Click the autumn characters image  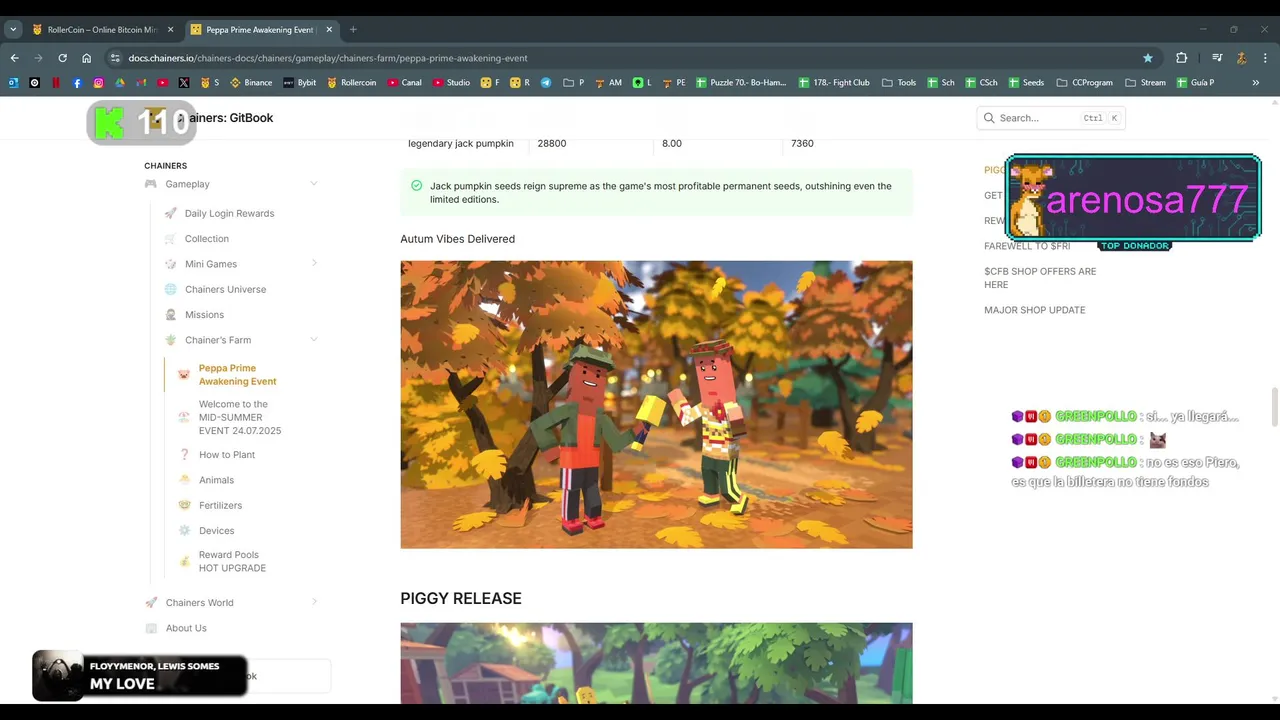pyautogui.click(x=656, y=404)
